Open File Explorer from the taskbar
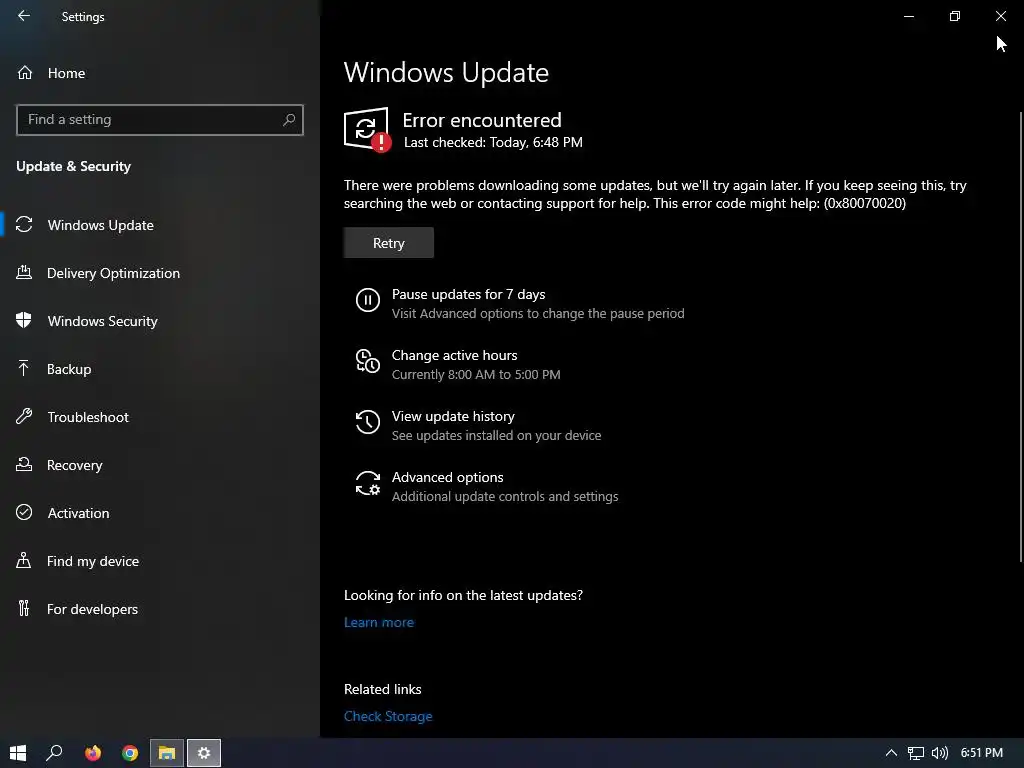This screenshot has width=1024, height=768. 167,753
